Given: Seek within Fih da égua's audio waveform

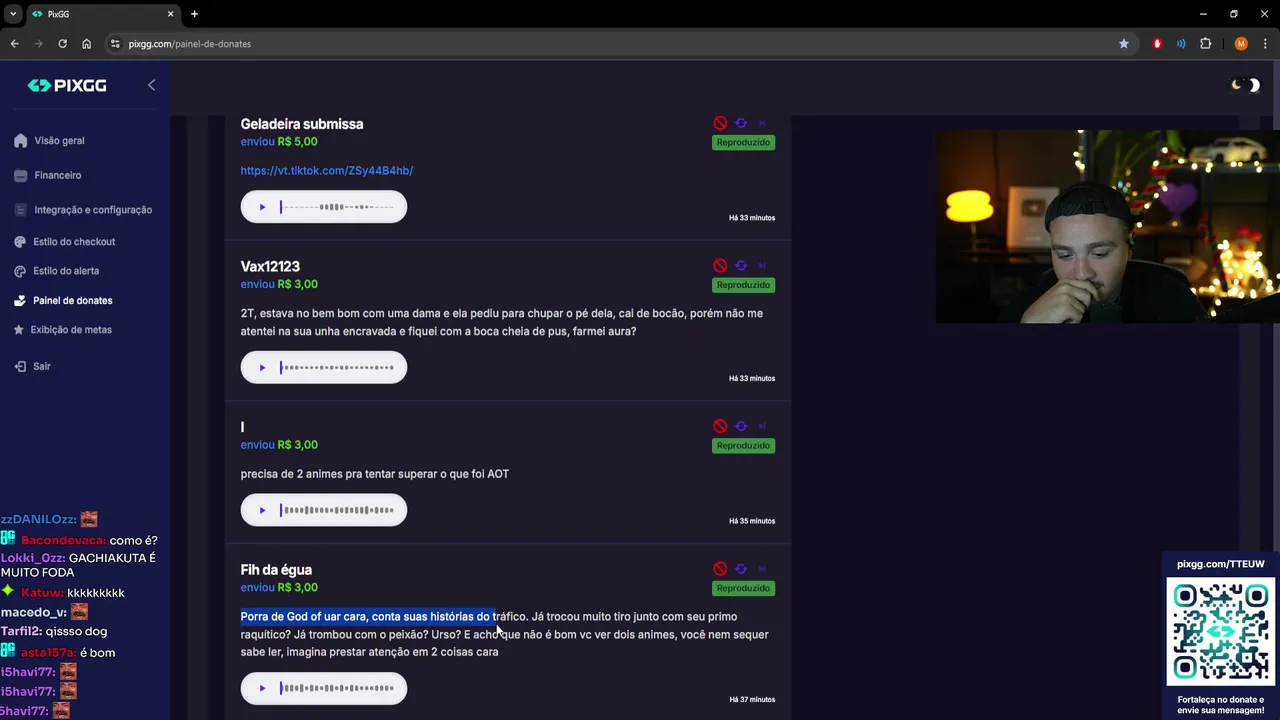Looking at the screenshot, I should pyautogui.click(x=338, y=688).
